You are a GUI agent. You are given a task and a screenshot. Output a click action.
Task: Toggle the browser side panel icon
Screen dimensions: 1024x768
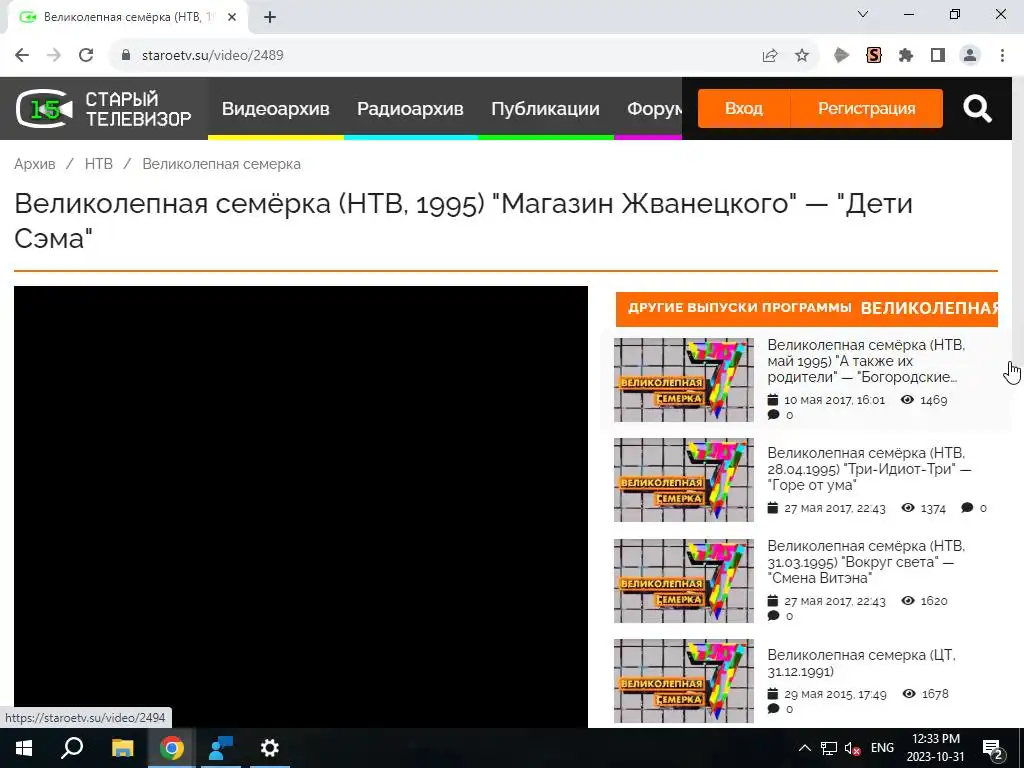tap(938, 56)
